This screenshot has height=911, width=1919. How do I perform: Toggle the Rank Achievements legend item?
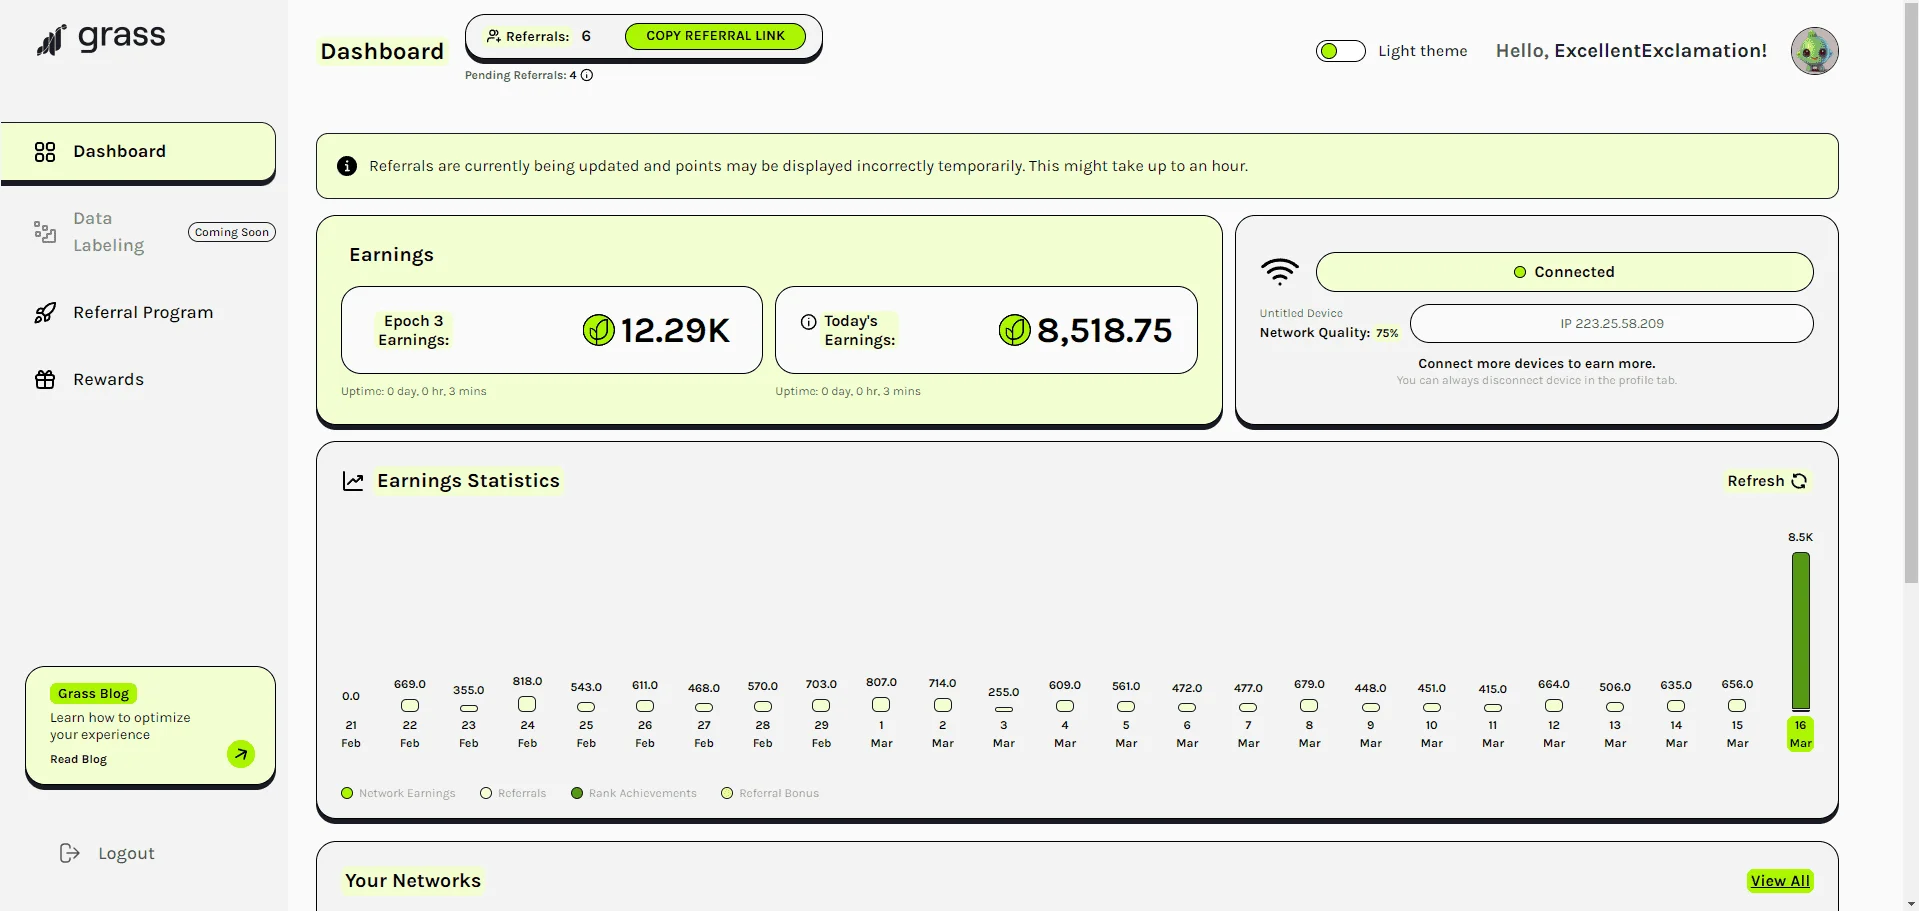[634, 793]
